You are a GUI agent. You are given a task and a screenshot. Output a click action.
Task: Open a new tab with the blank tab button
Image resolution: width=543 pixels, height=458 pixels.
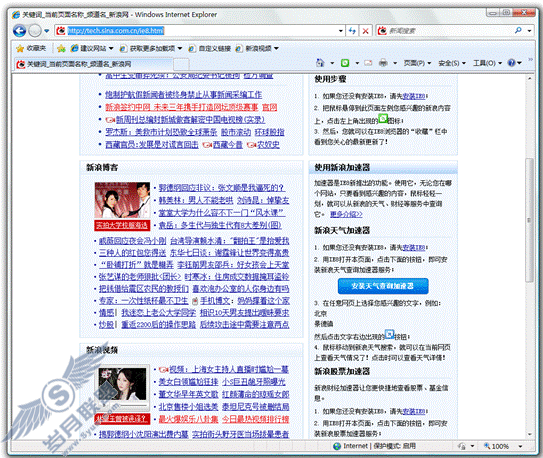click(181, 64)
